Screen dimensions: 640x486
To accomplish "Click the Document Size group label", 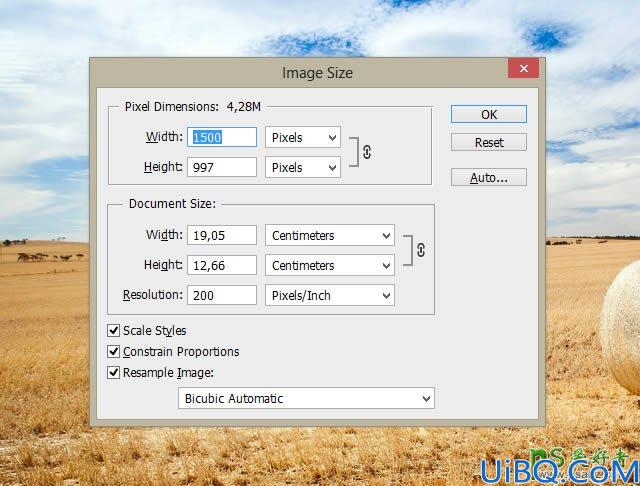I will coord(172,204).
